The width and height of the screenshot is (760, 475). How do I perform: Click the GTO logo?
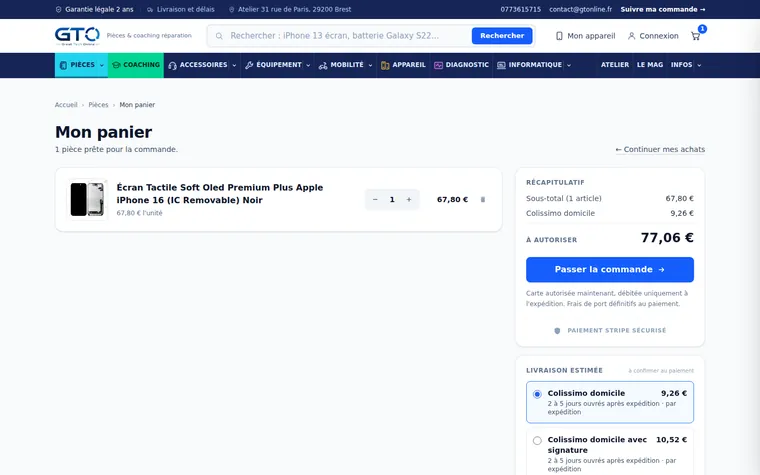[x=77, y=36]
